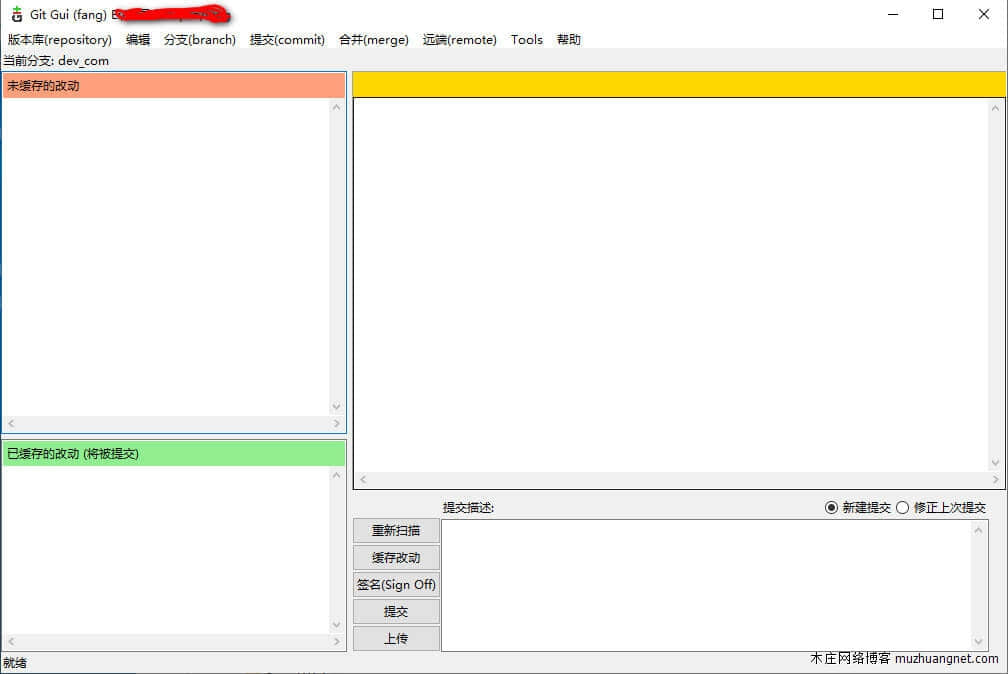This screenshot has width=1008, height=674.
Task: Select the 修正上次提交 radio button
Action: (902, 508)
